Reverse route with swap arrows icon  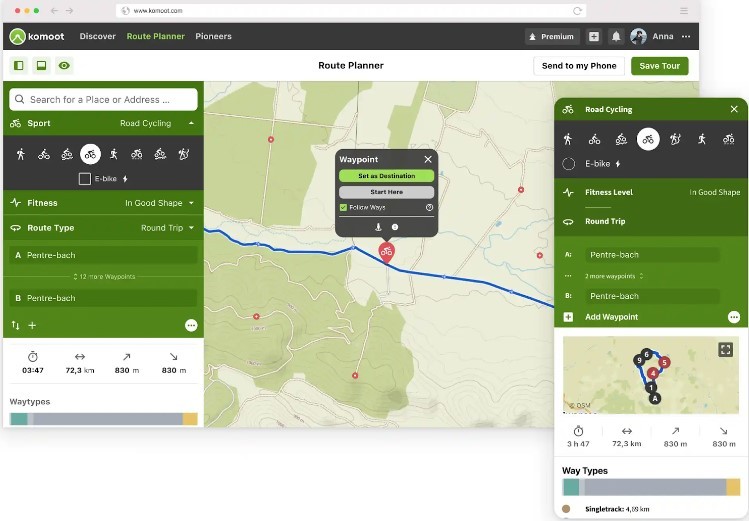[15, 325]
